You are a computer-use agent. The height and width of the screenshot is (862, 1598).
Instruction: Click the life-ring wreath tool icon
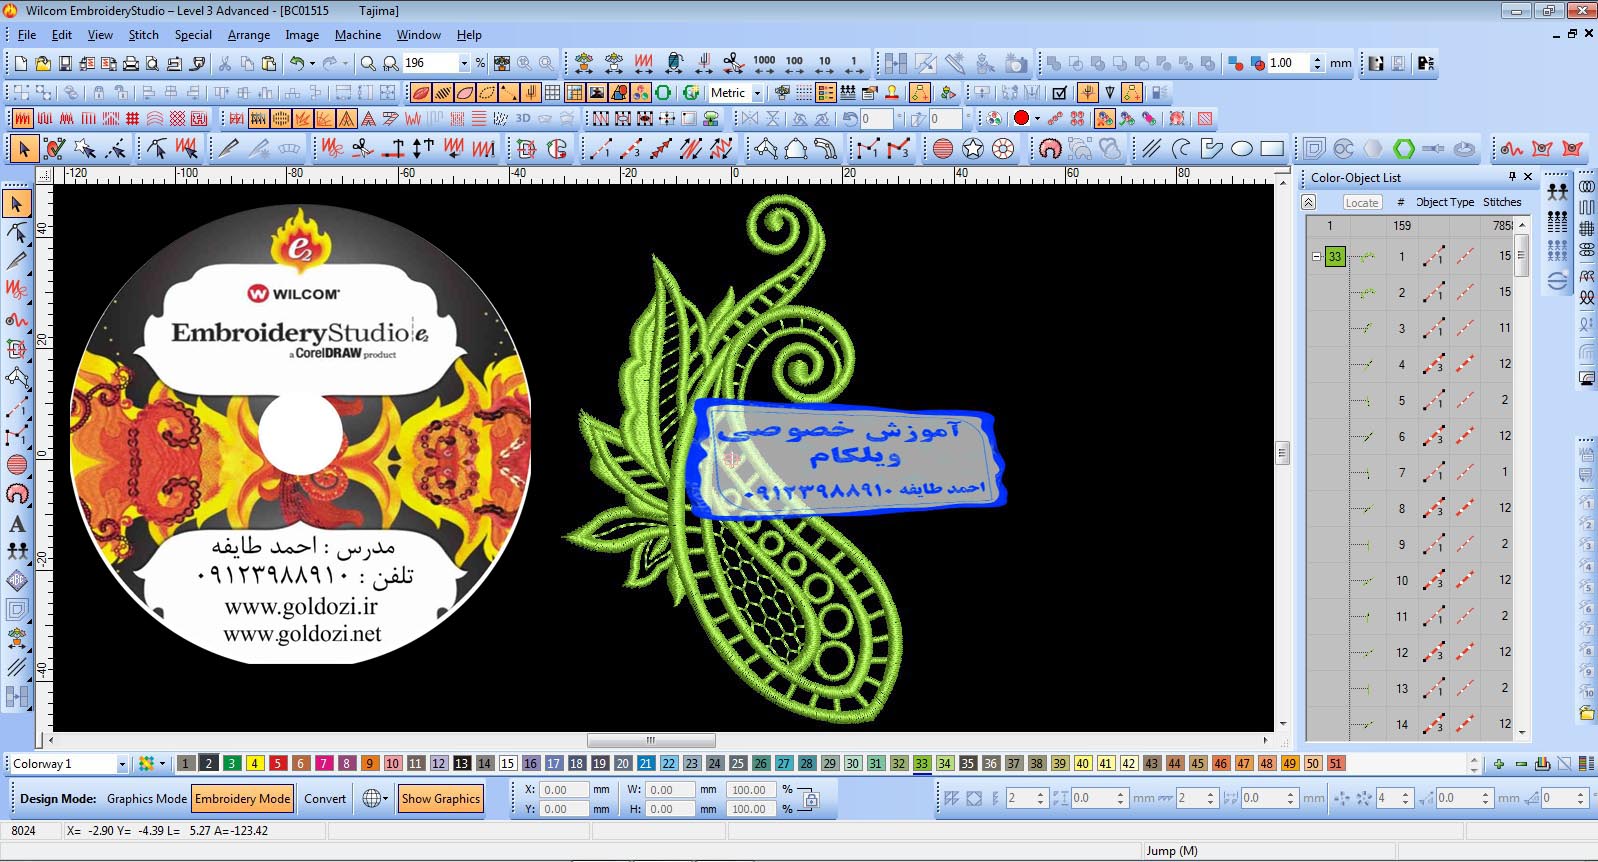1003,149
